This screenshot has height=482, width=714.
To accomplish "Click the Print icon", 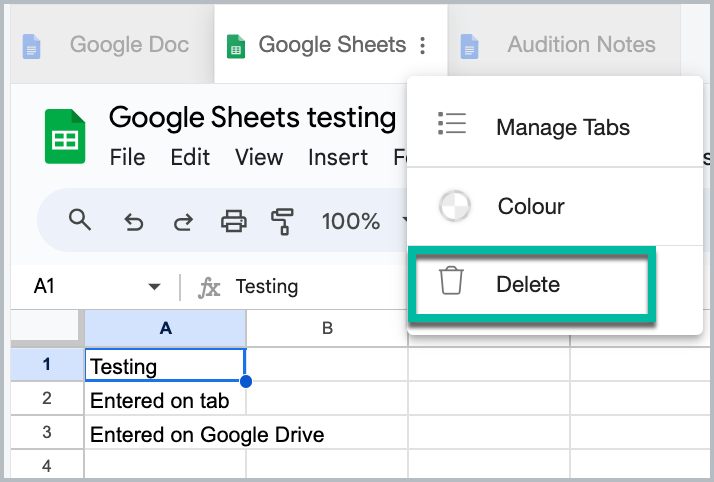I will click(x=234, y=221).
